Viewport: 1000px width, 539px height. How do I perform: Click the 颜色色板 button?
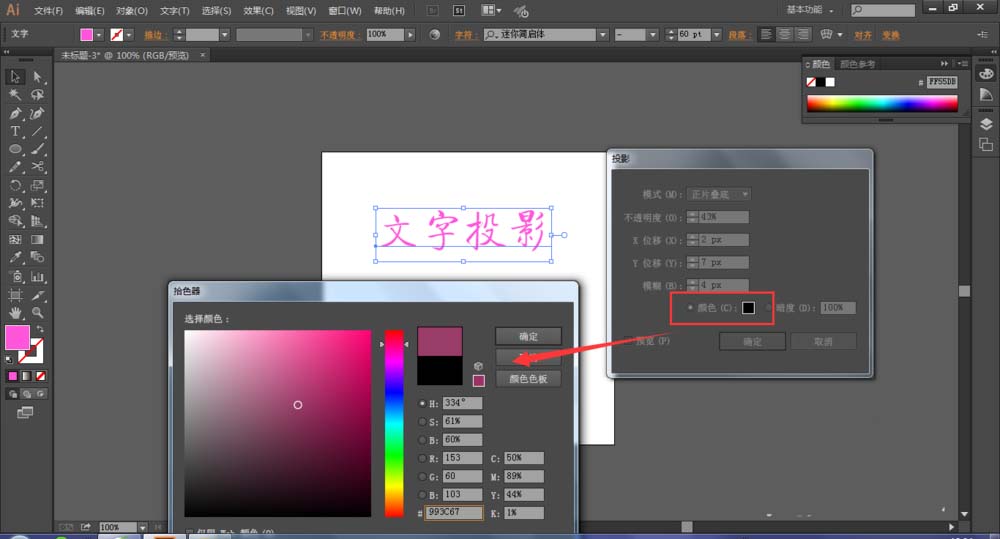(x=528, y=379)
